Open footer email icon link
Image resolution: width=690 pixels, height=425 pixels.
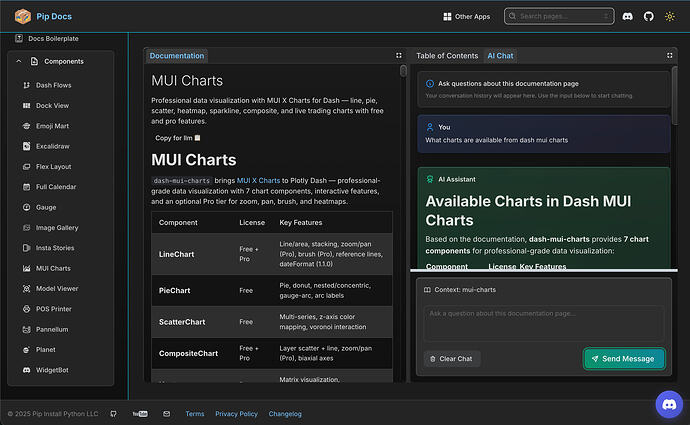pos(166,414)
